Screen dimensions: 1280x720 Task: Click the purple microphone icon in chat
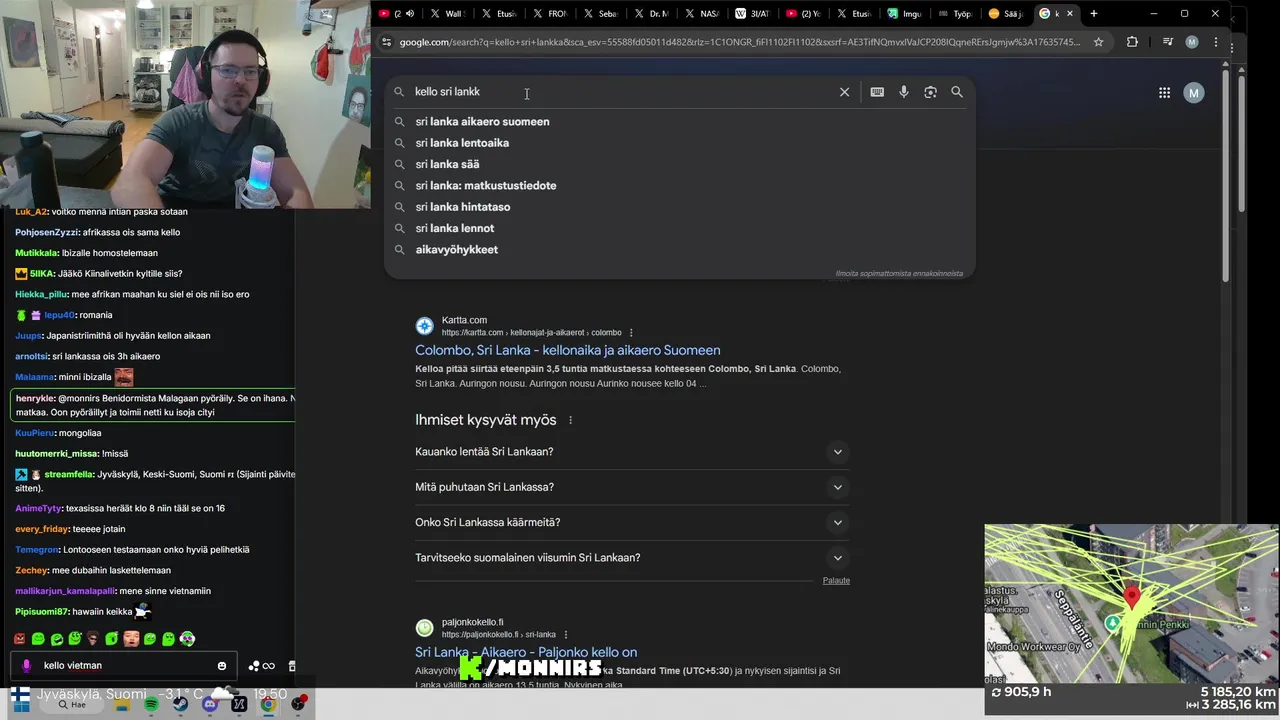(27, 666)
